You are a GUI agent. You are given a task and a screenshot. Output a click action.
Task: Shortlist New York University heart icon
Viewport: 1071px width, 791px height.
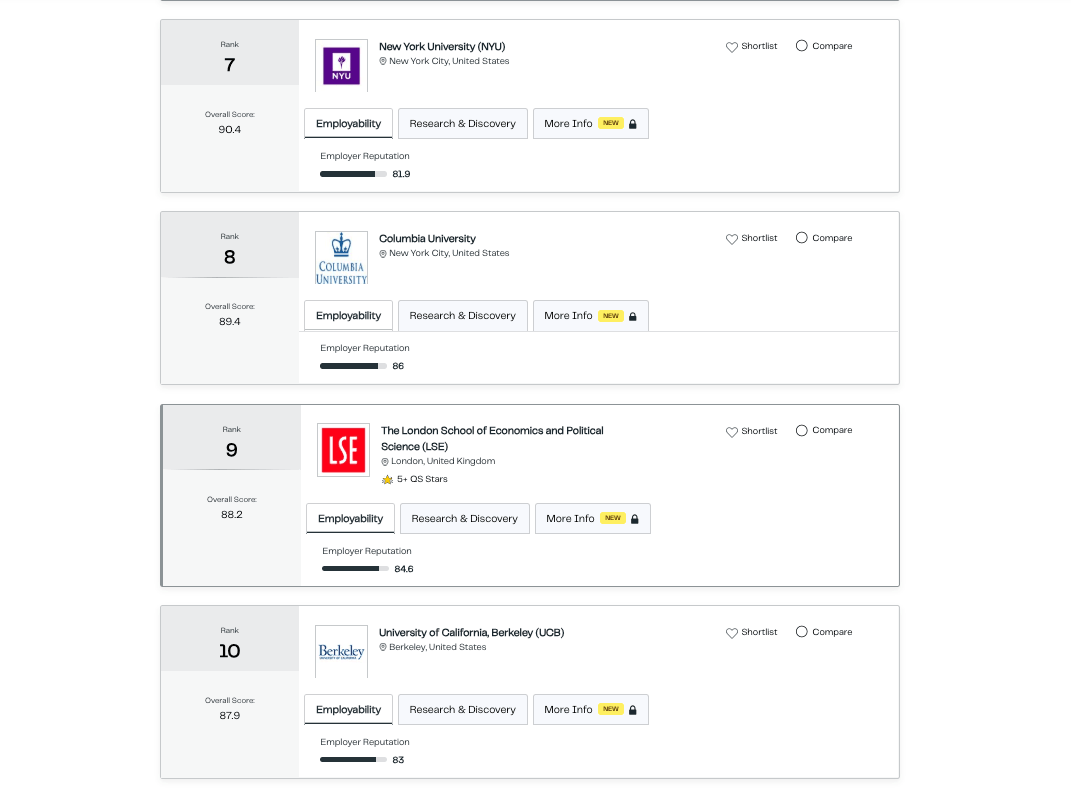[732, 47]
